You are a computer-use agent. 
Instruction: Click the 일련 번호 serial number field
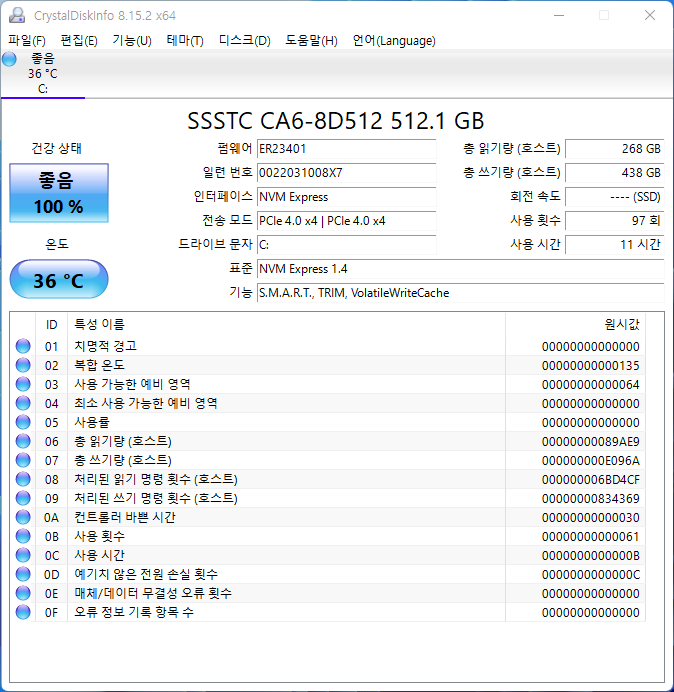click(x=346, y=172)
